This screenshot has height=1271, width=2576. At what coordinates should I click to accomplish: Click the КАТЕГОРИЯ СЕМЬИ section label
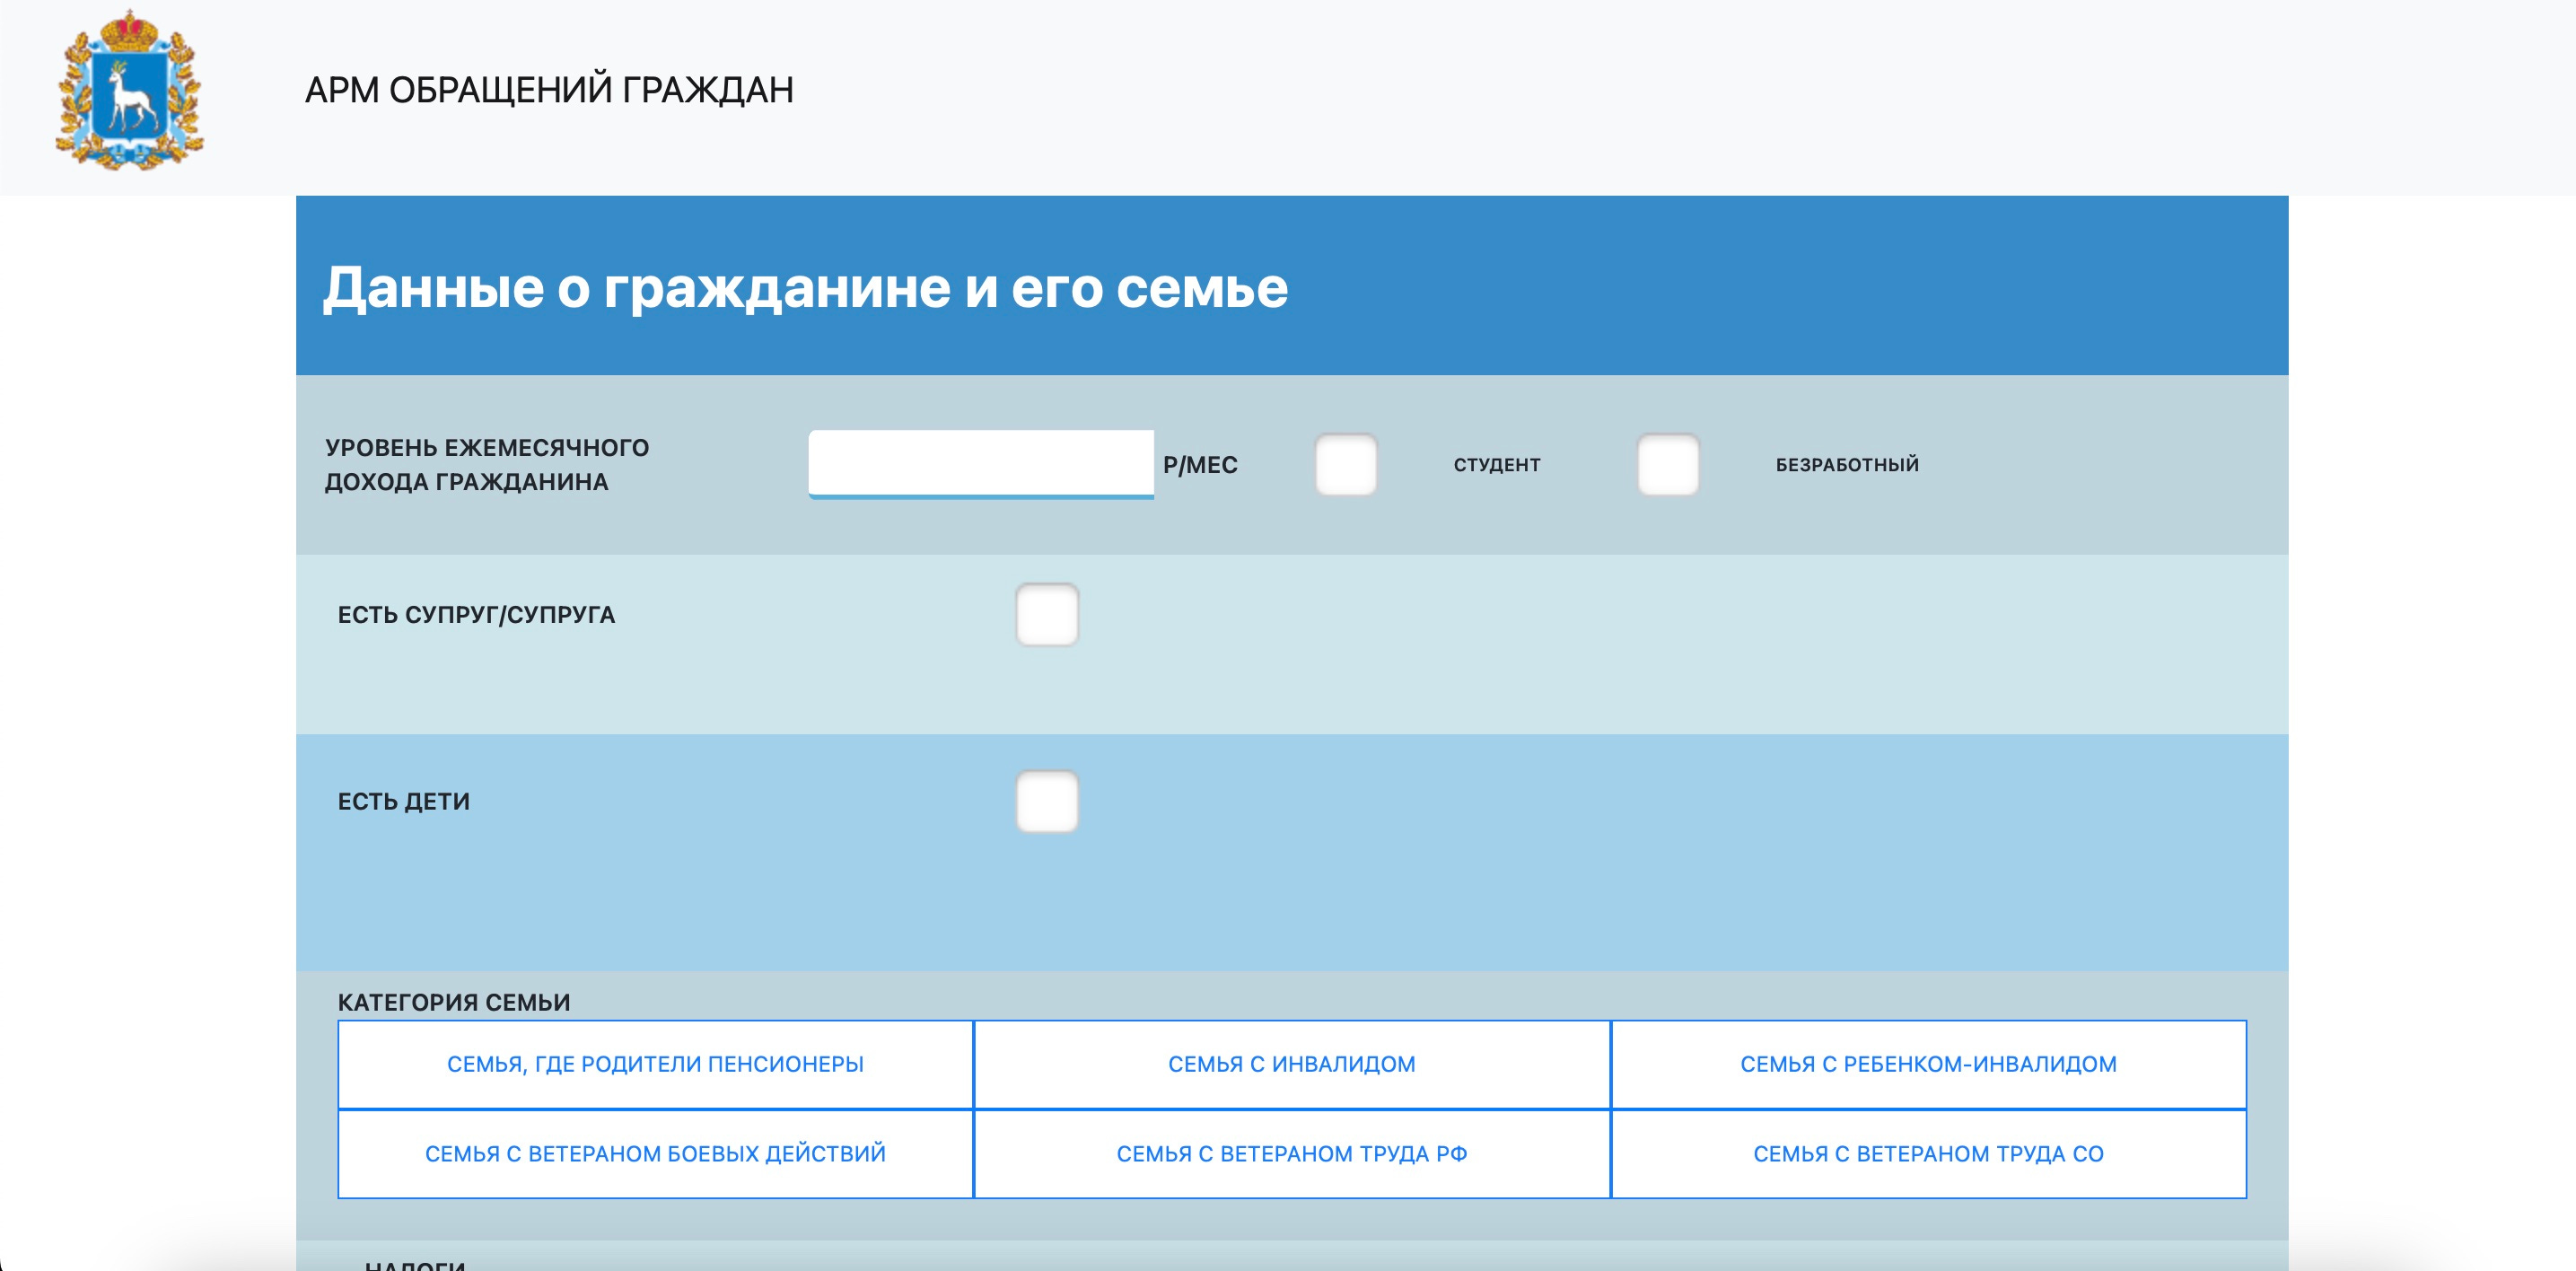pos(454,1002)
